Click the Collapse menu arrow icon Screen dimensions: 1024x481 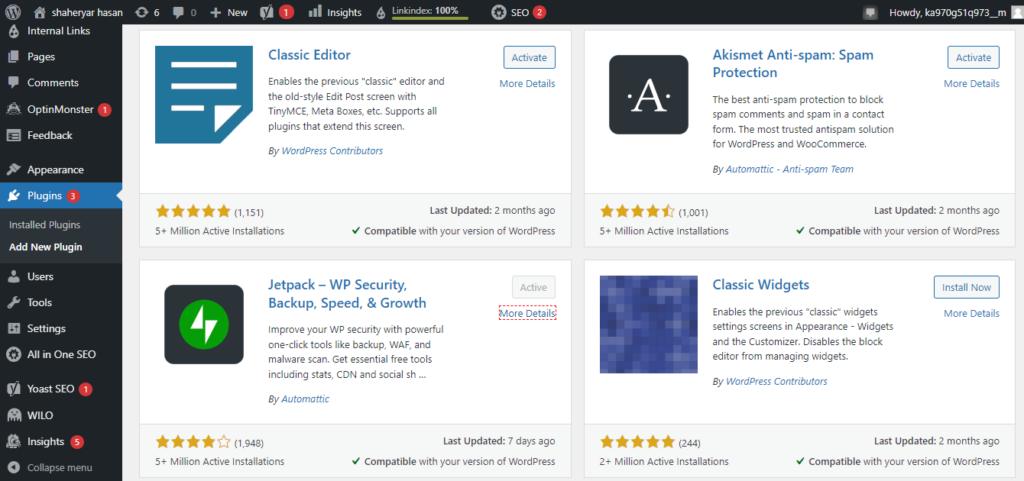[x=13, y=467]
